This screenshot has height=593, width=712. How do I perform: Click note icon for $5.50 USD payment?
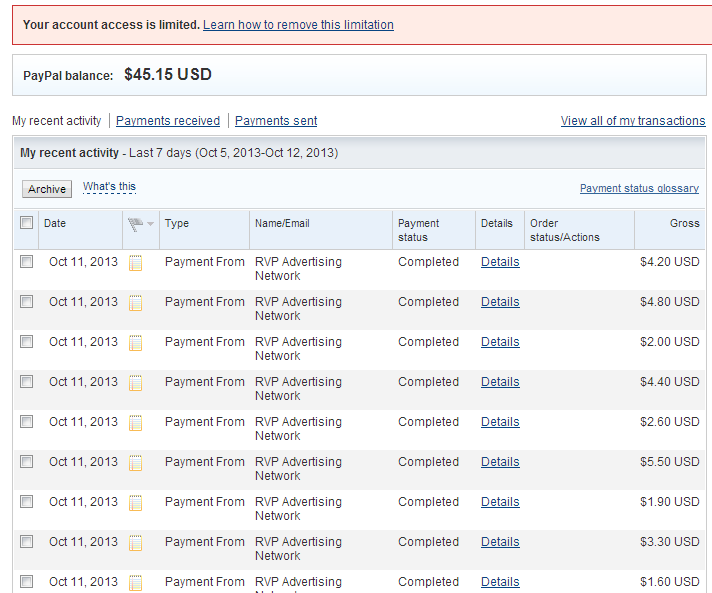pos(136,463)
